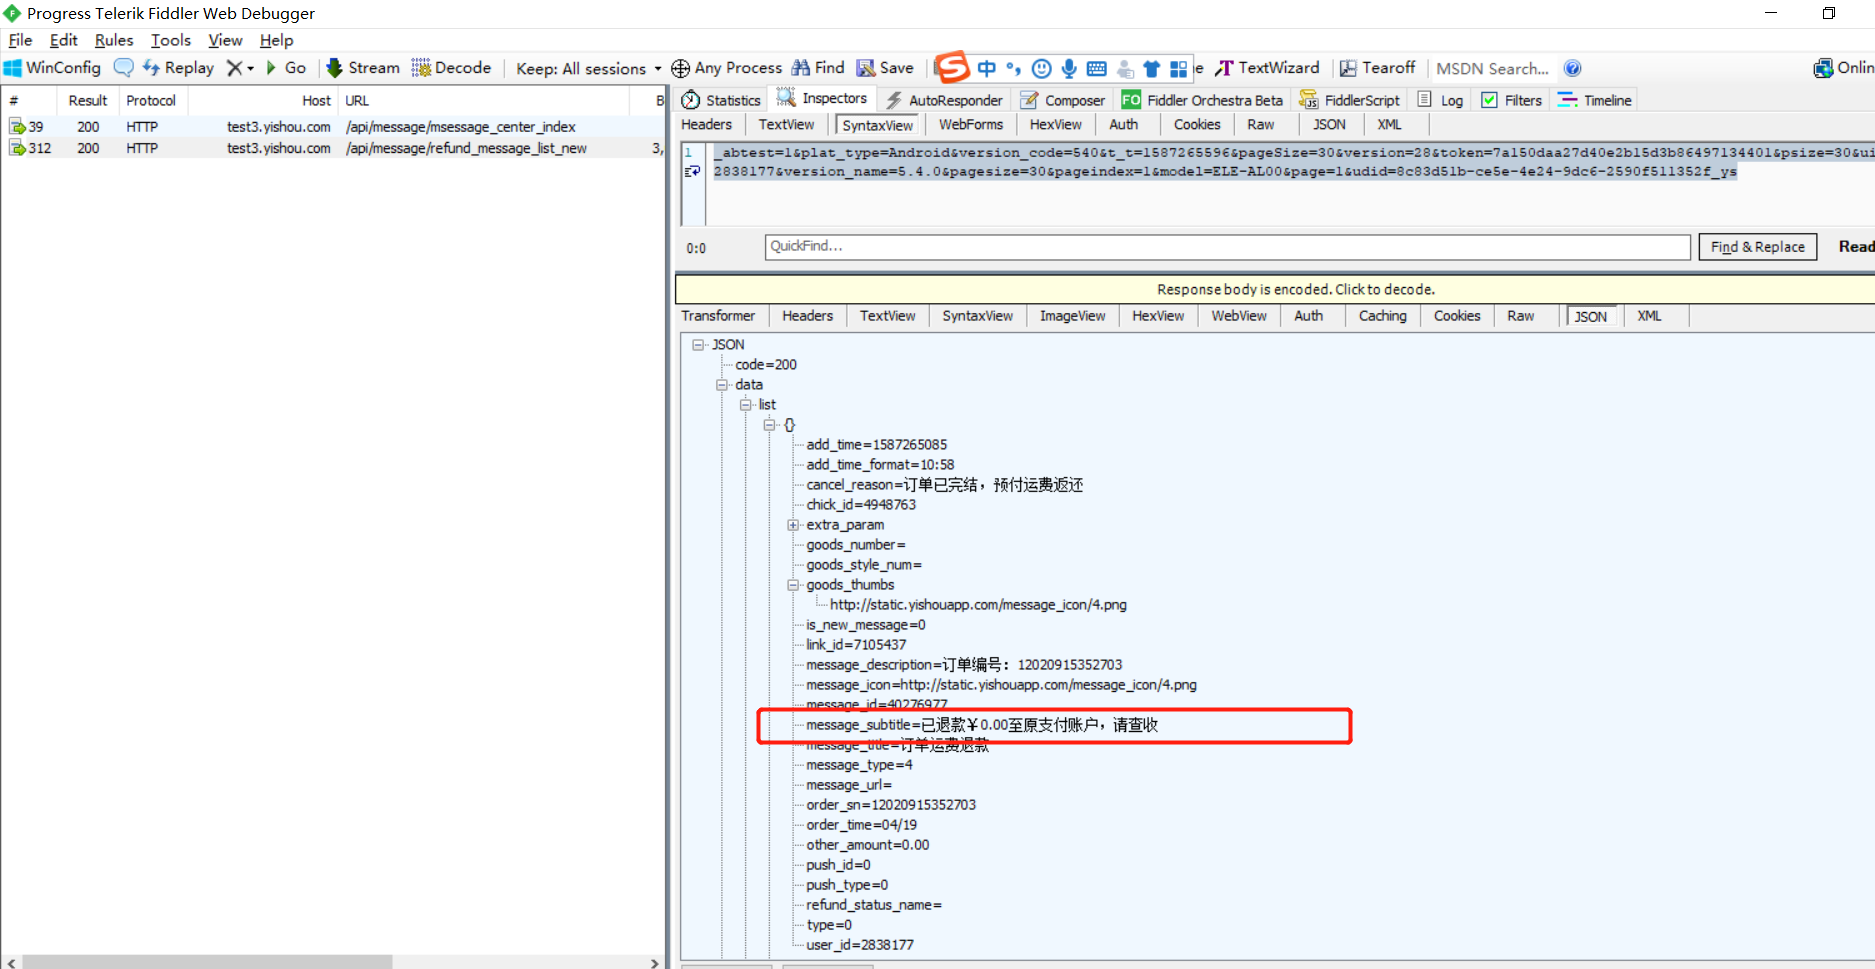Click in the QuickFind input field

[x=1227, y=247]
